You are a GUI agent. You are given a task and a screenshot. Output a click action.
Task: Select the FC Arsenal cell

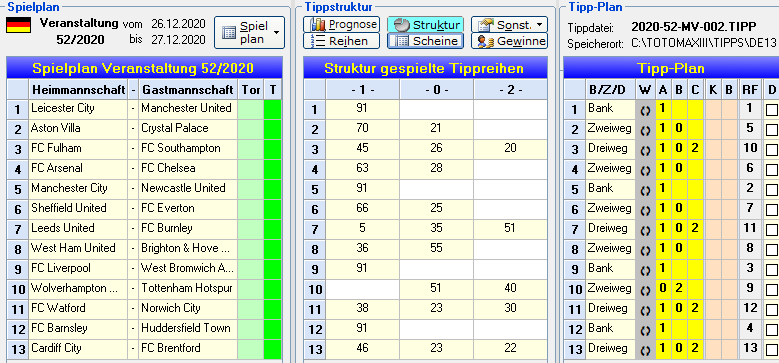[x=78, y=168]
